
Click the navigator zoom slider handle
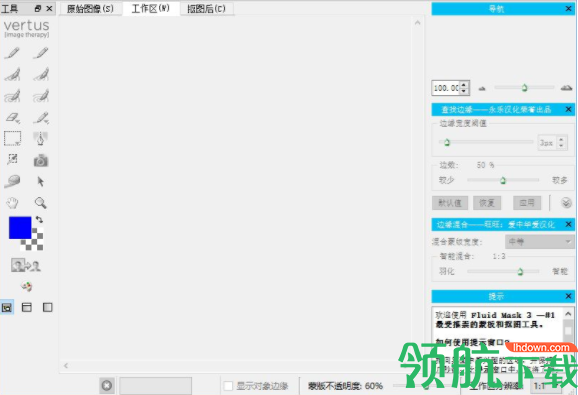tap(524, 88)
